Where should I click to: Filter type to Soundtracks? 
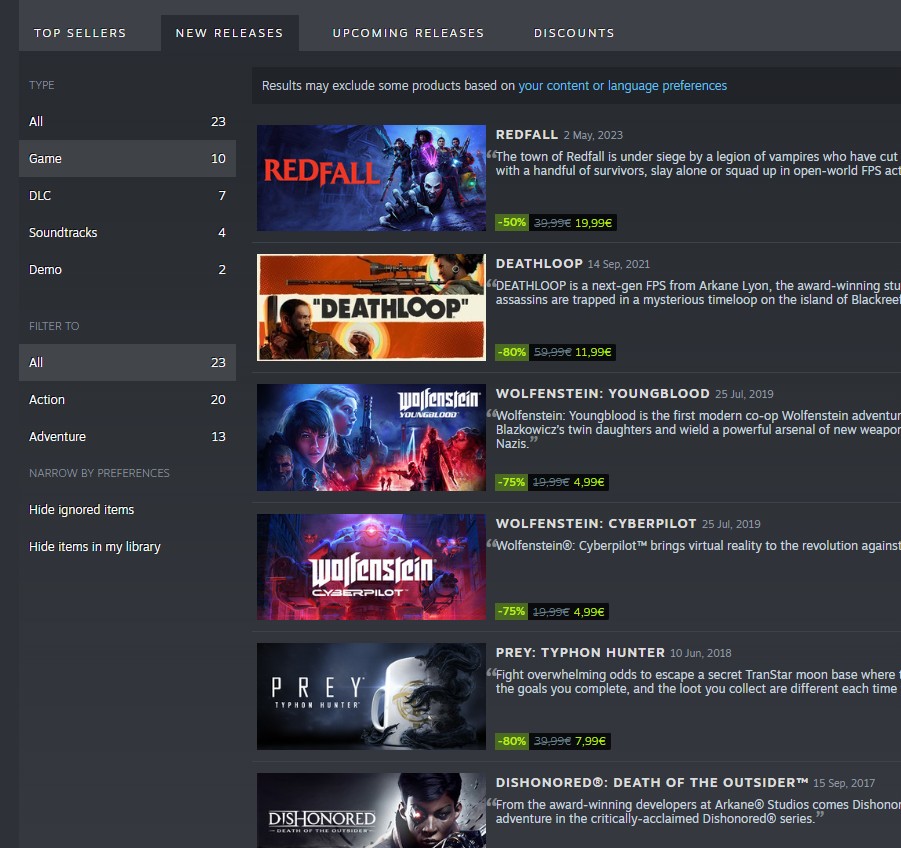(128, 233)
